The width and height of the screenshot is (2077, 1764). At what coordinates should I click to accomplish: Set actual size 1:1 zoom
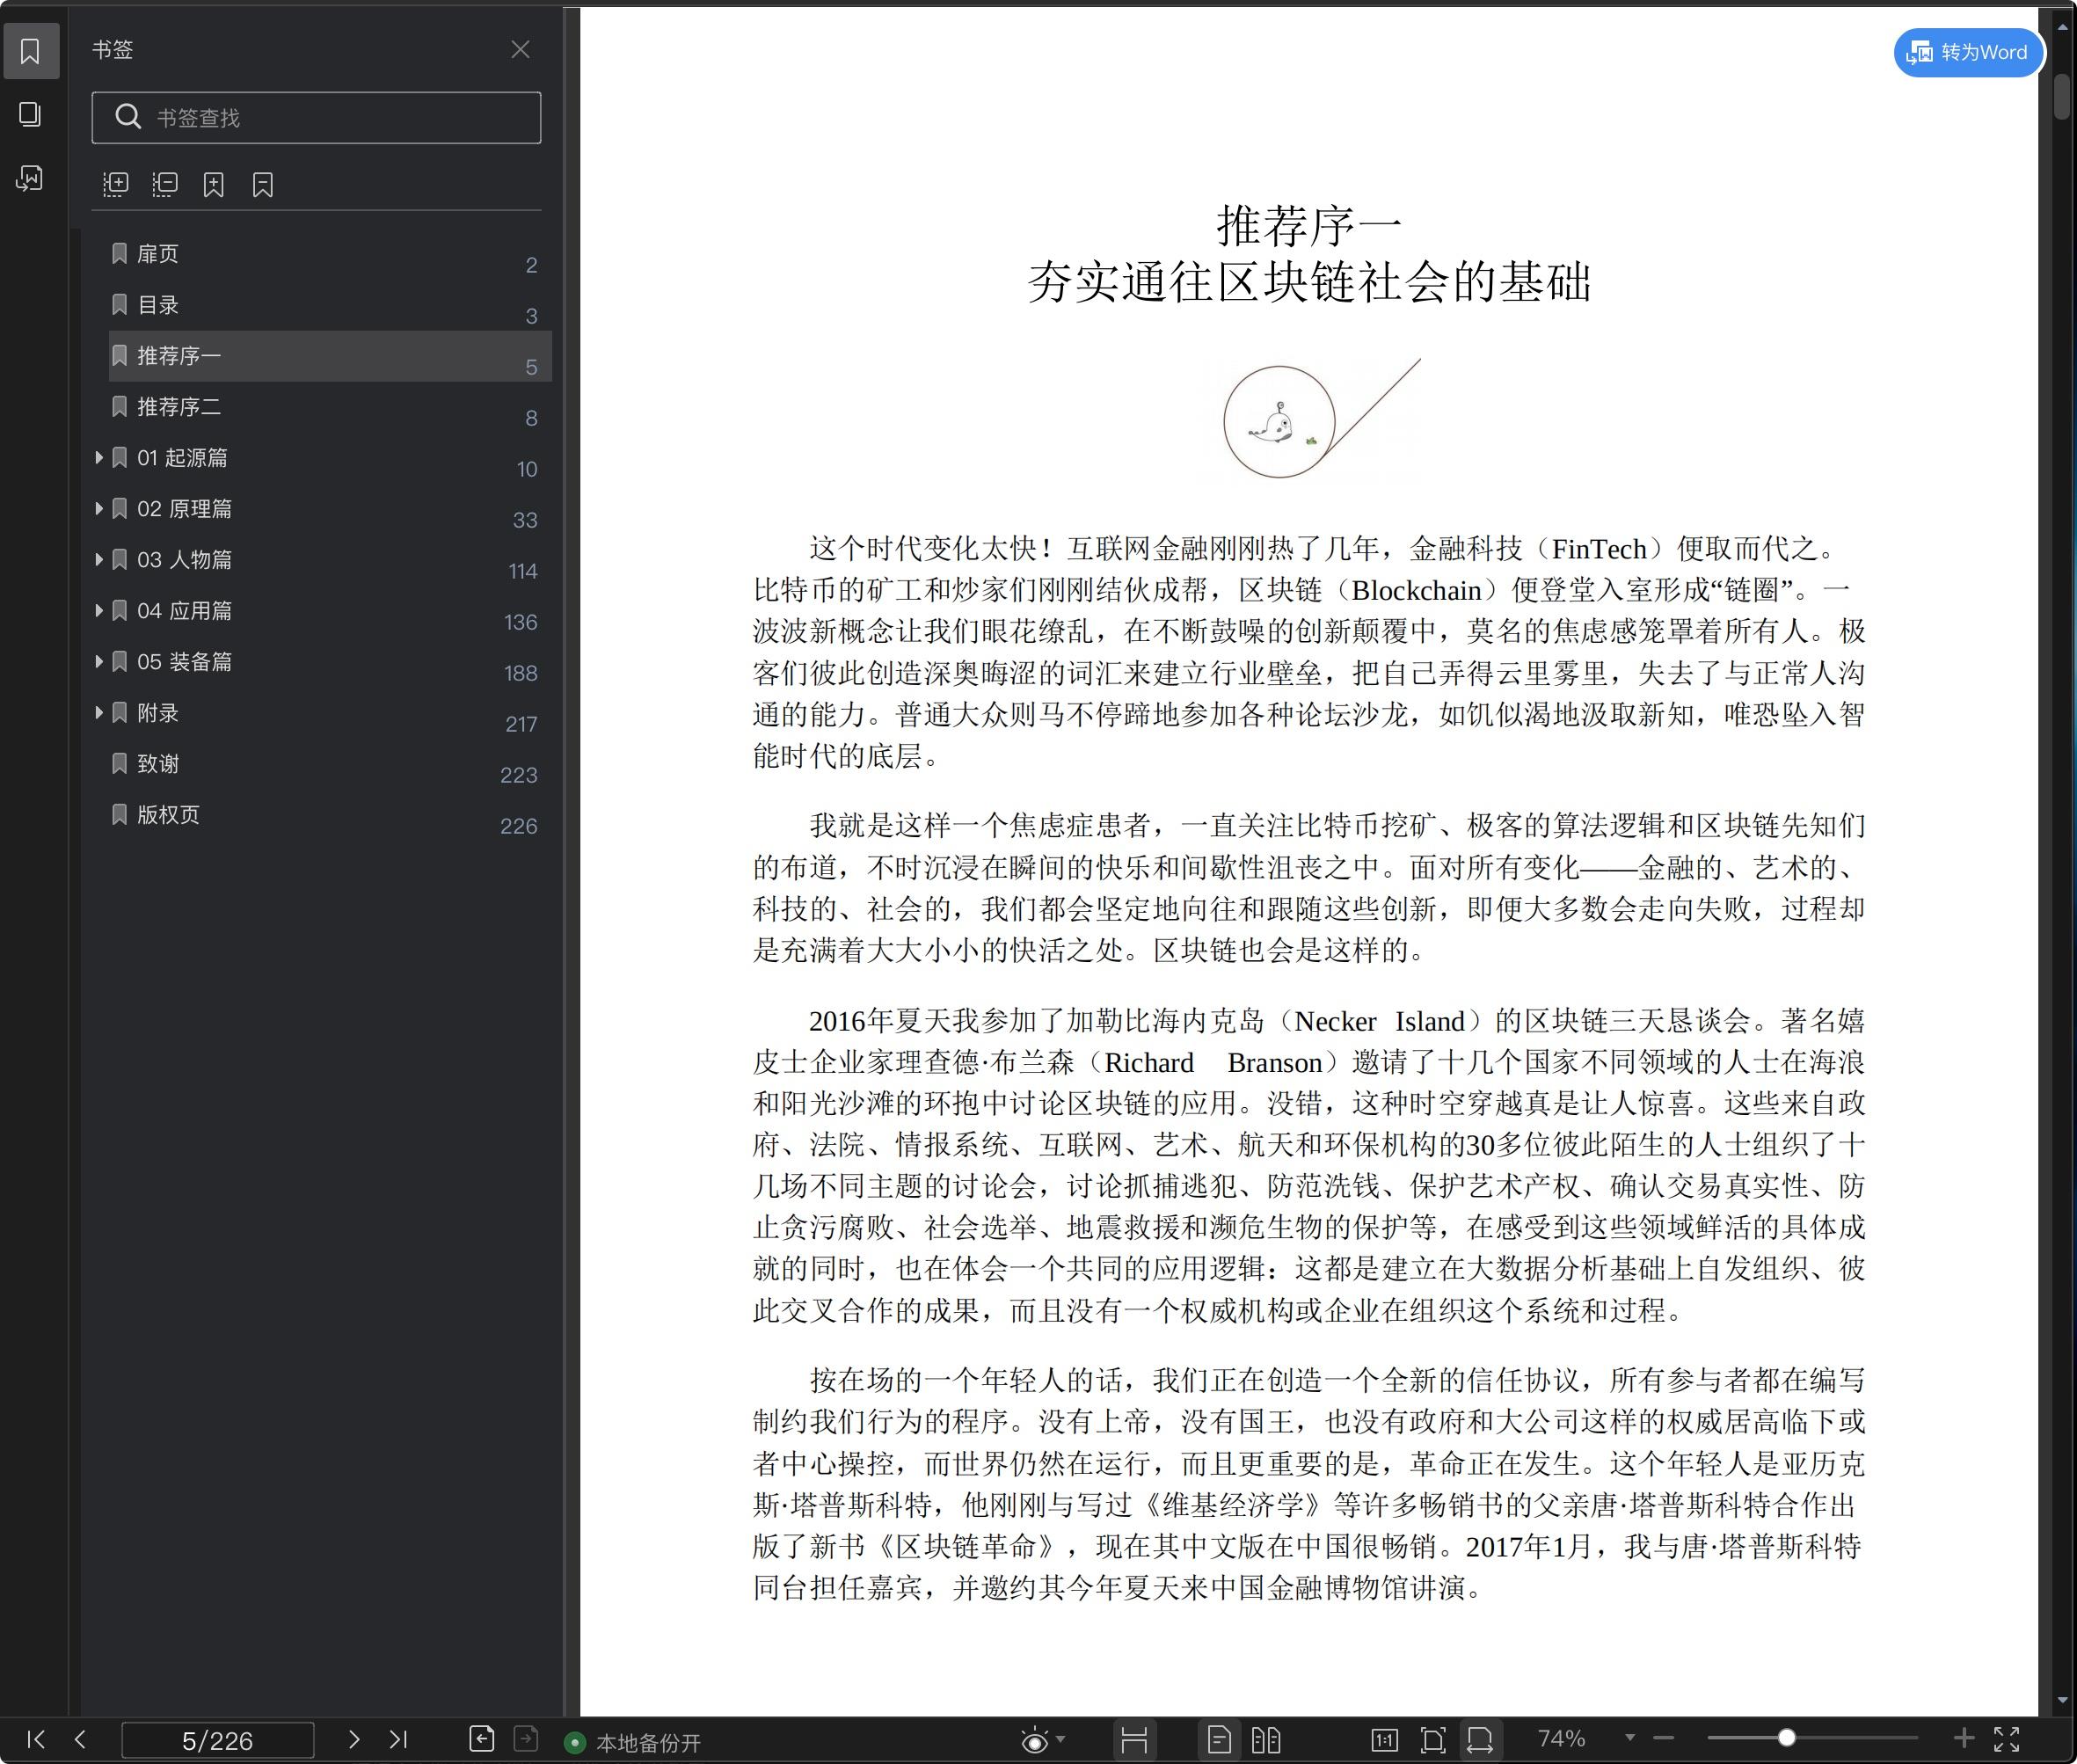(1384, 1741)
